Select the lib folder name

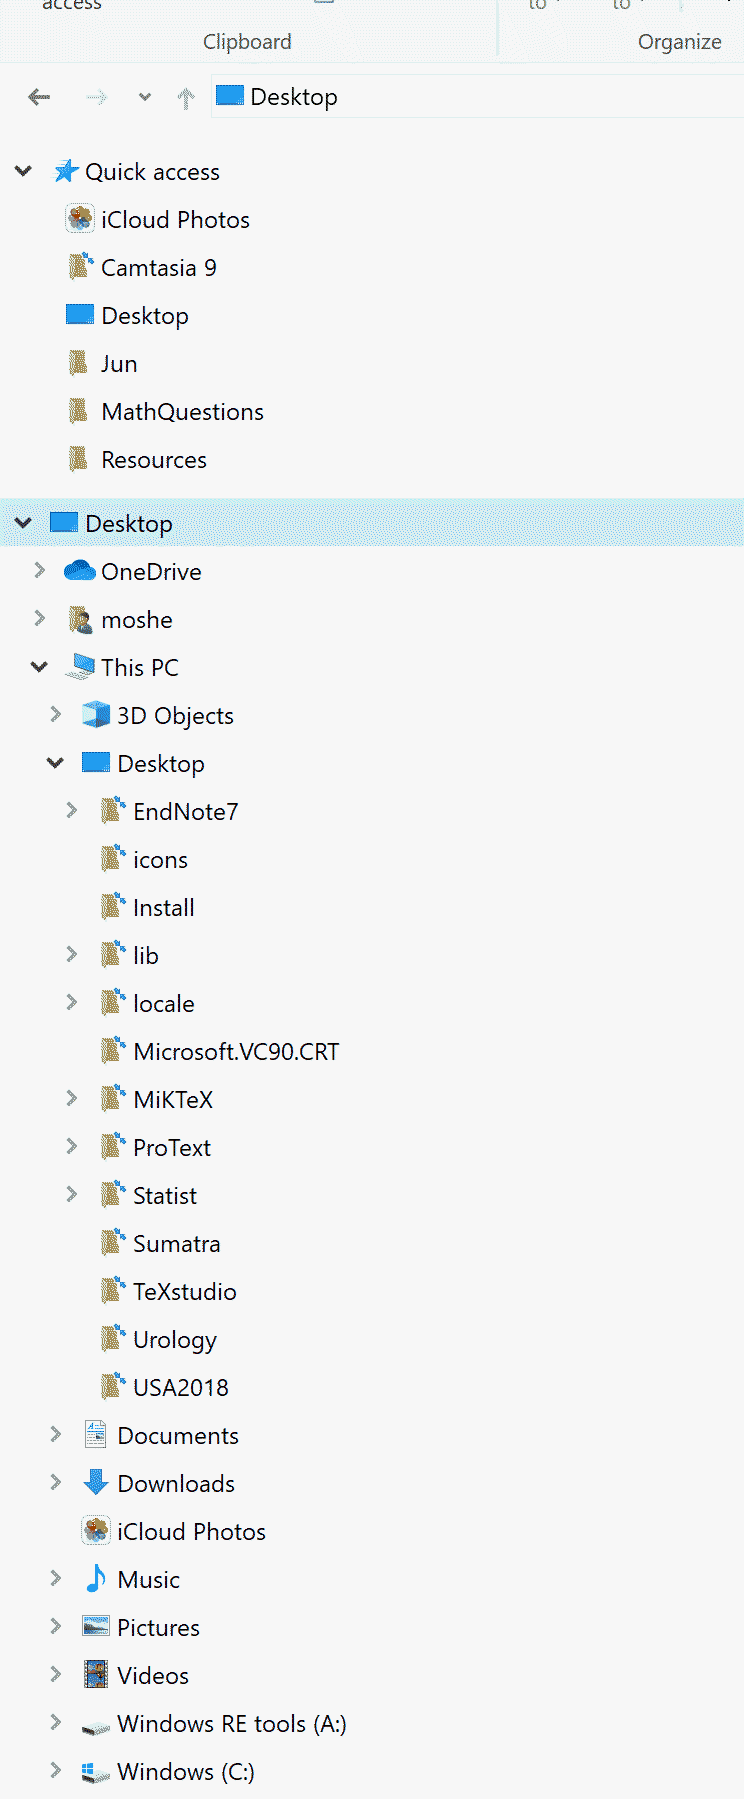[x=146, y=956]
